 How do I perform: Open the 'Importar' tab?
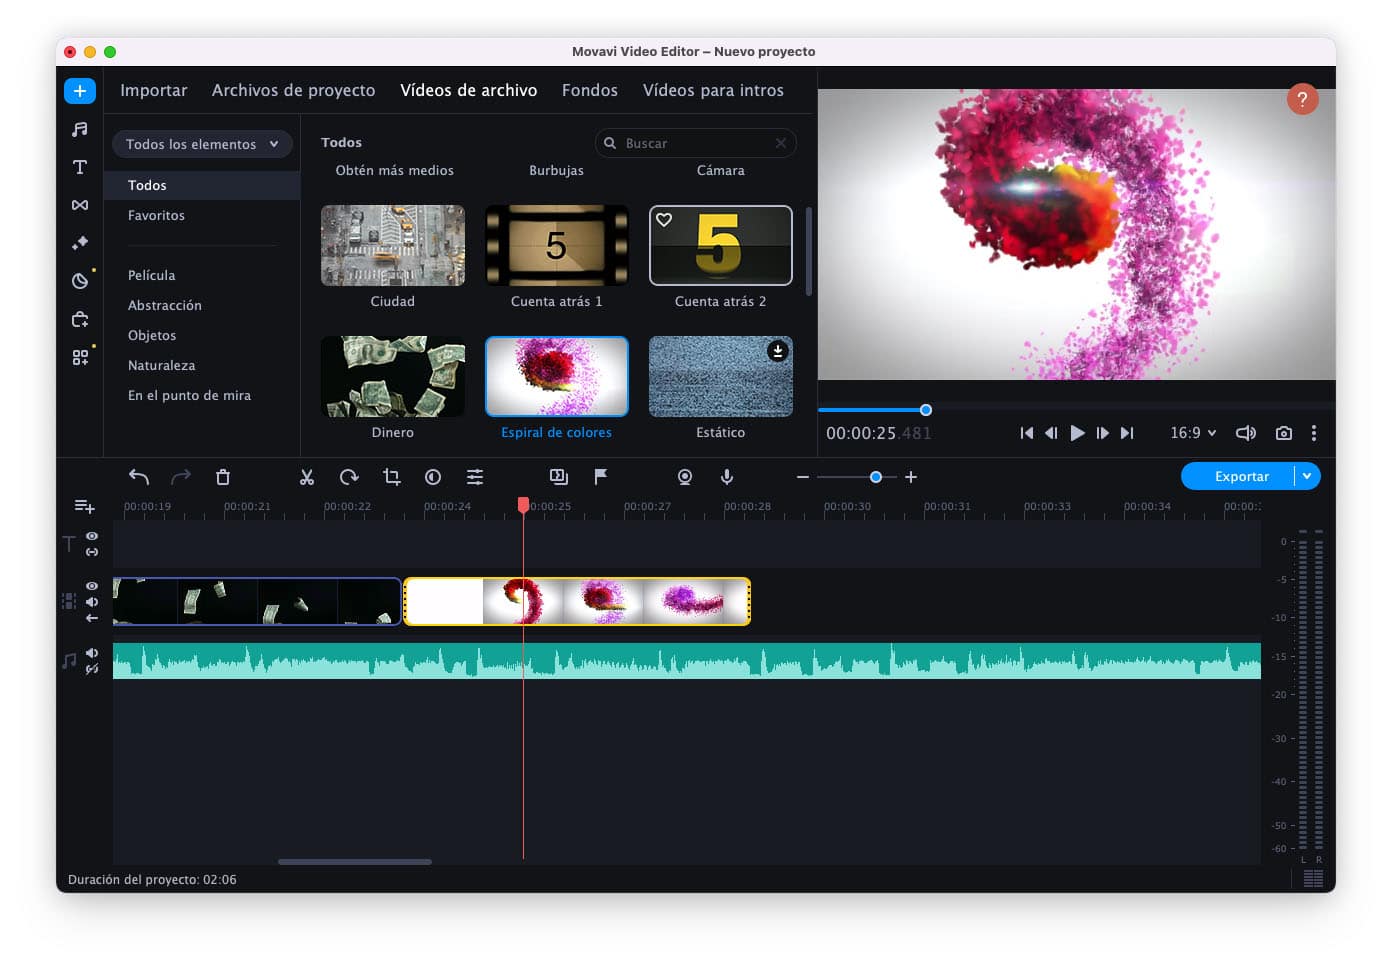tap(153, 90)
